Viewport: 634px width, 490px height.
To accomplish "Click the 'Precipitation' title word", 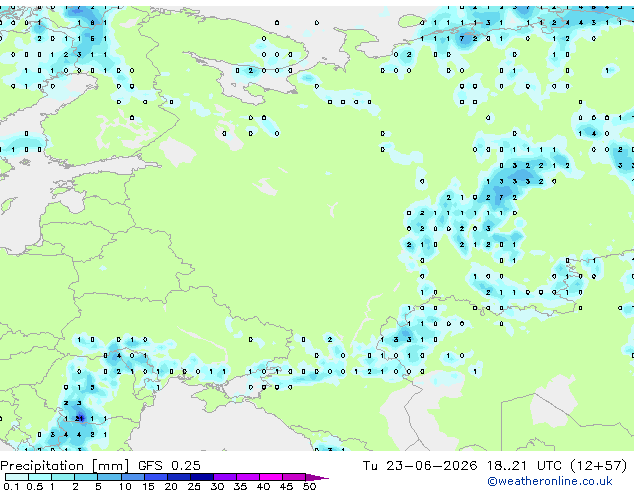I will point(42,466).
